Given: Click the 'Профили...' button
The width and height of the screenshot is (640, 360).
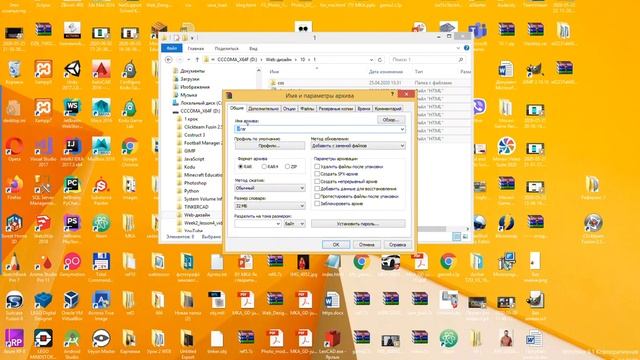Looking at the screenshot, I should click(x=269, y=146).
